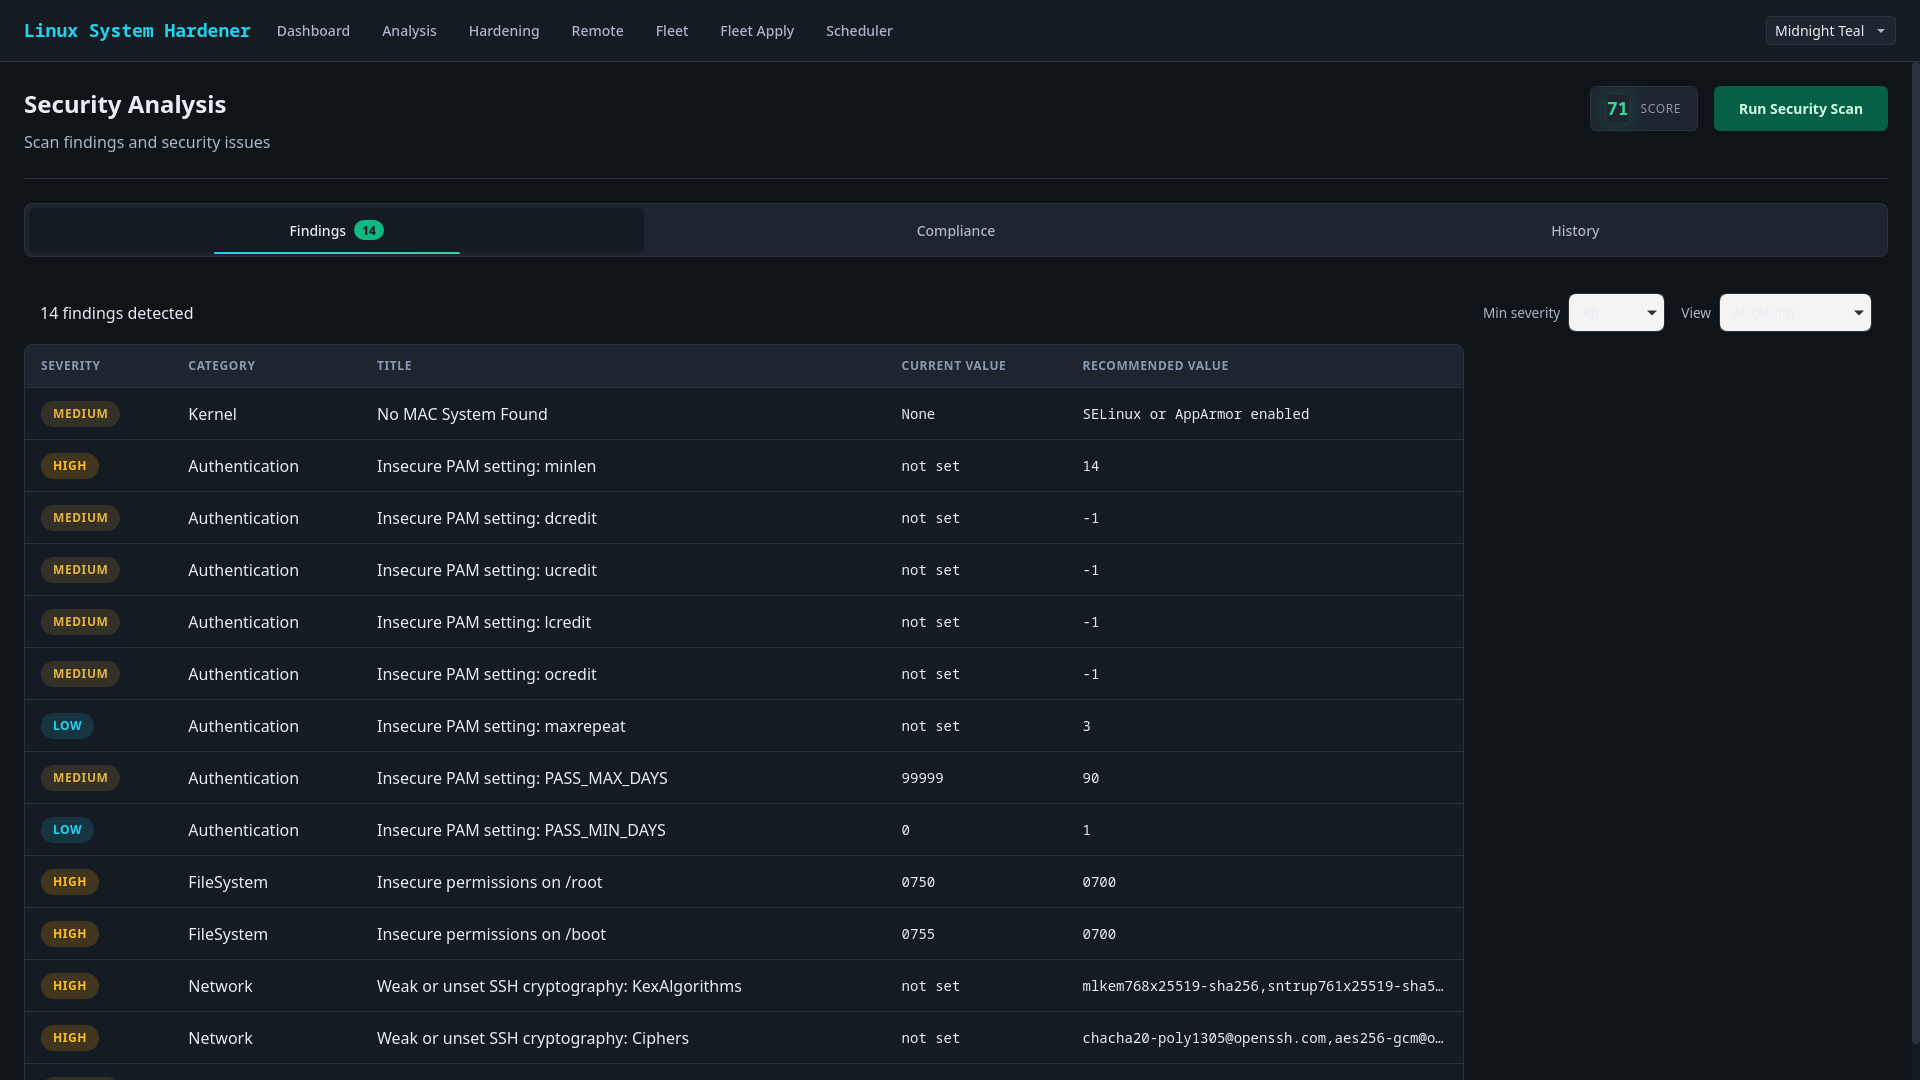Click recommended value 90
The width and height of the screenshot is (1920, 1080).
[1091, 778]
